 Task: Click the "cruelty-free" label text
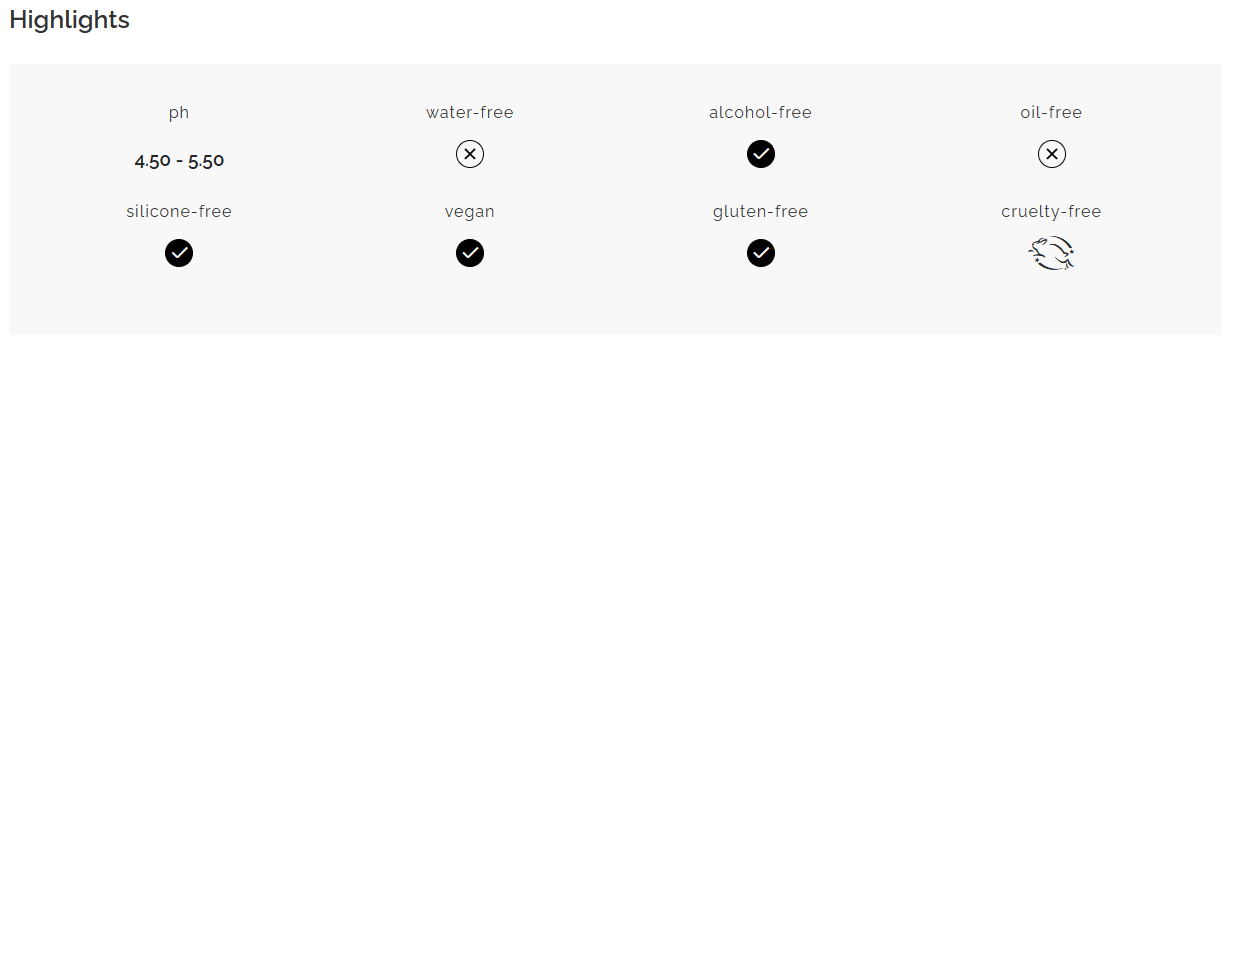1051,211
